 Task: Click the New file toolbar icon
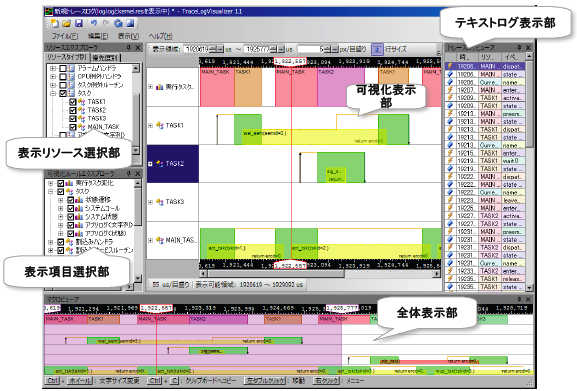[55, 24]
